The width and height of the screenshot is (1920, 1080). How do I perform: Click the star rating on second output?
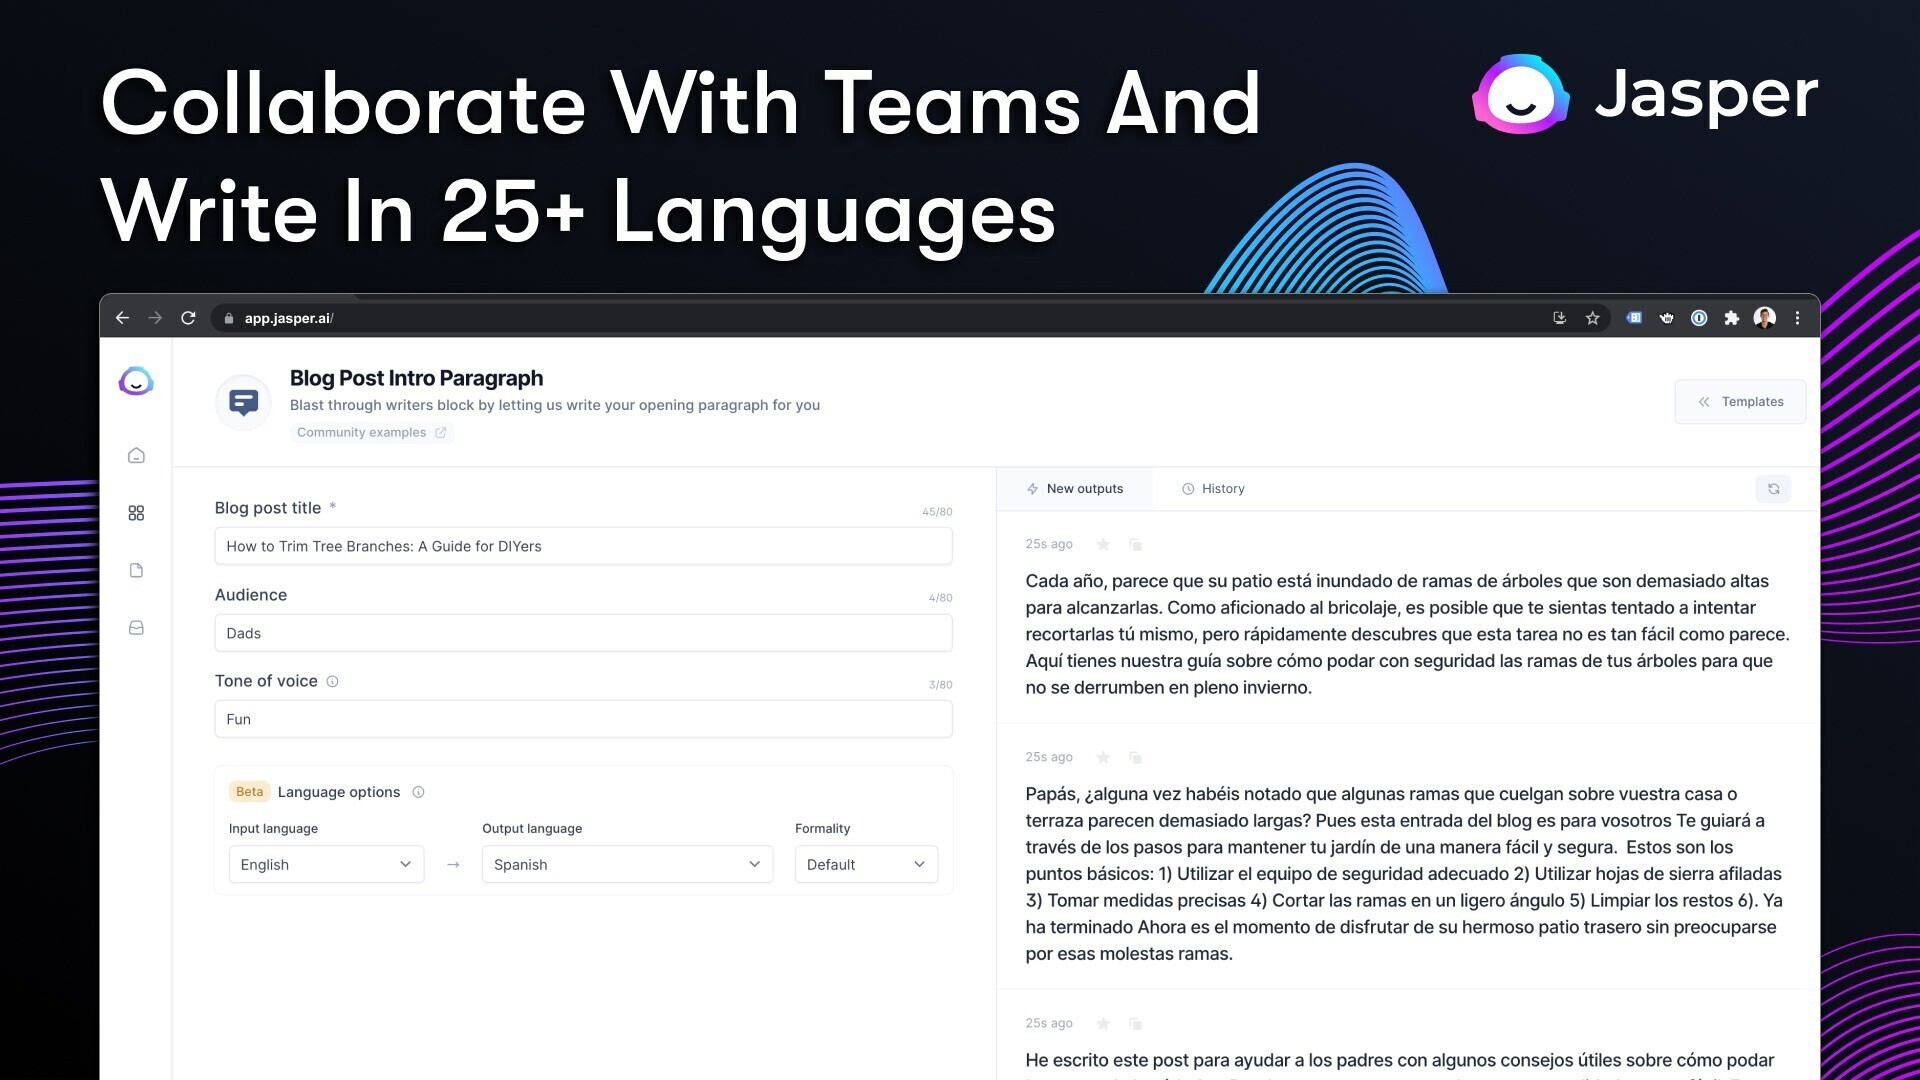click(1102, 757)
